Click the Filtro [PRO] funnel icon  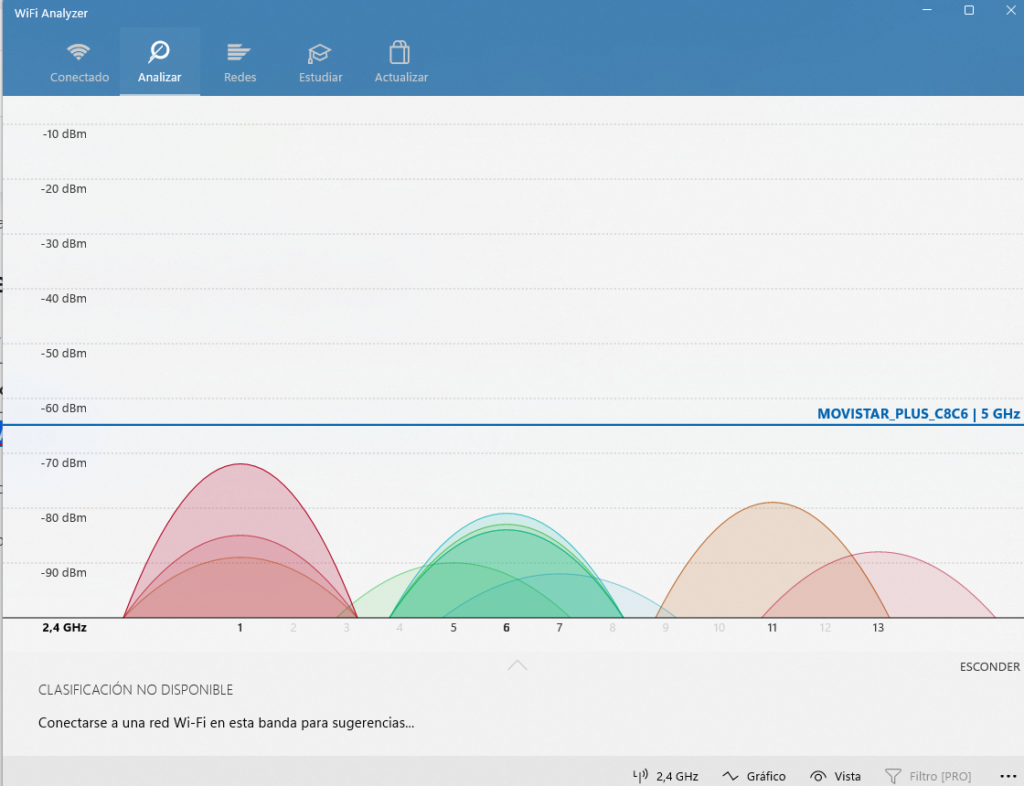[x=895, y=775]
